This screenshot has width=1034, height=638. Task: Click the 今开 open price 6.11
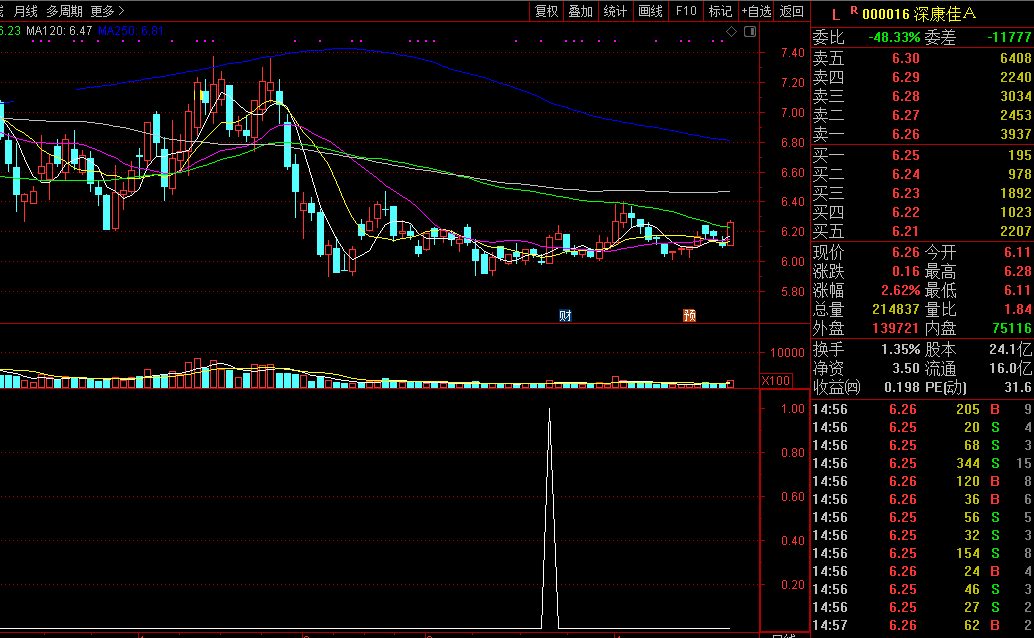1018,253
